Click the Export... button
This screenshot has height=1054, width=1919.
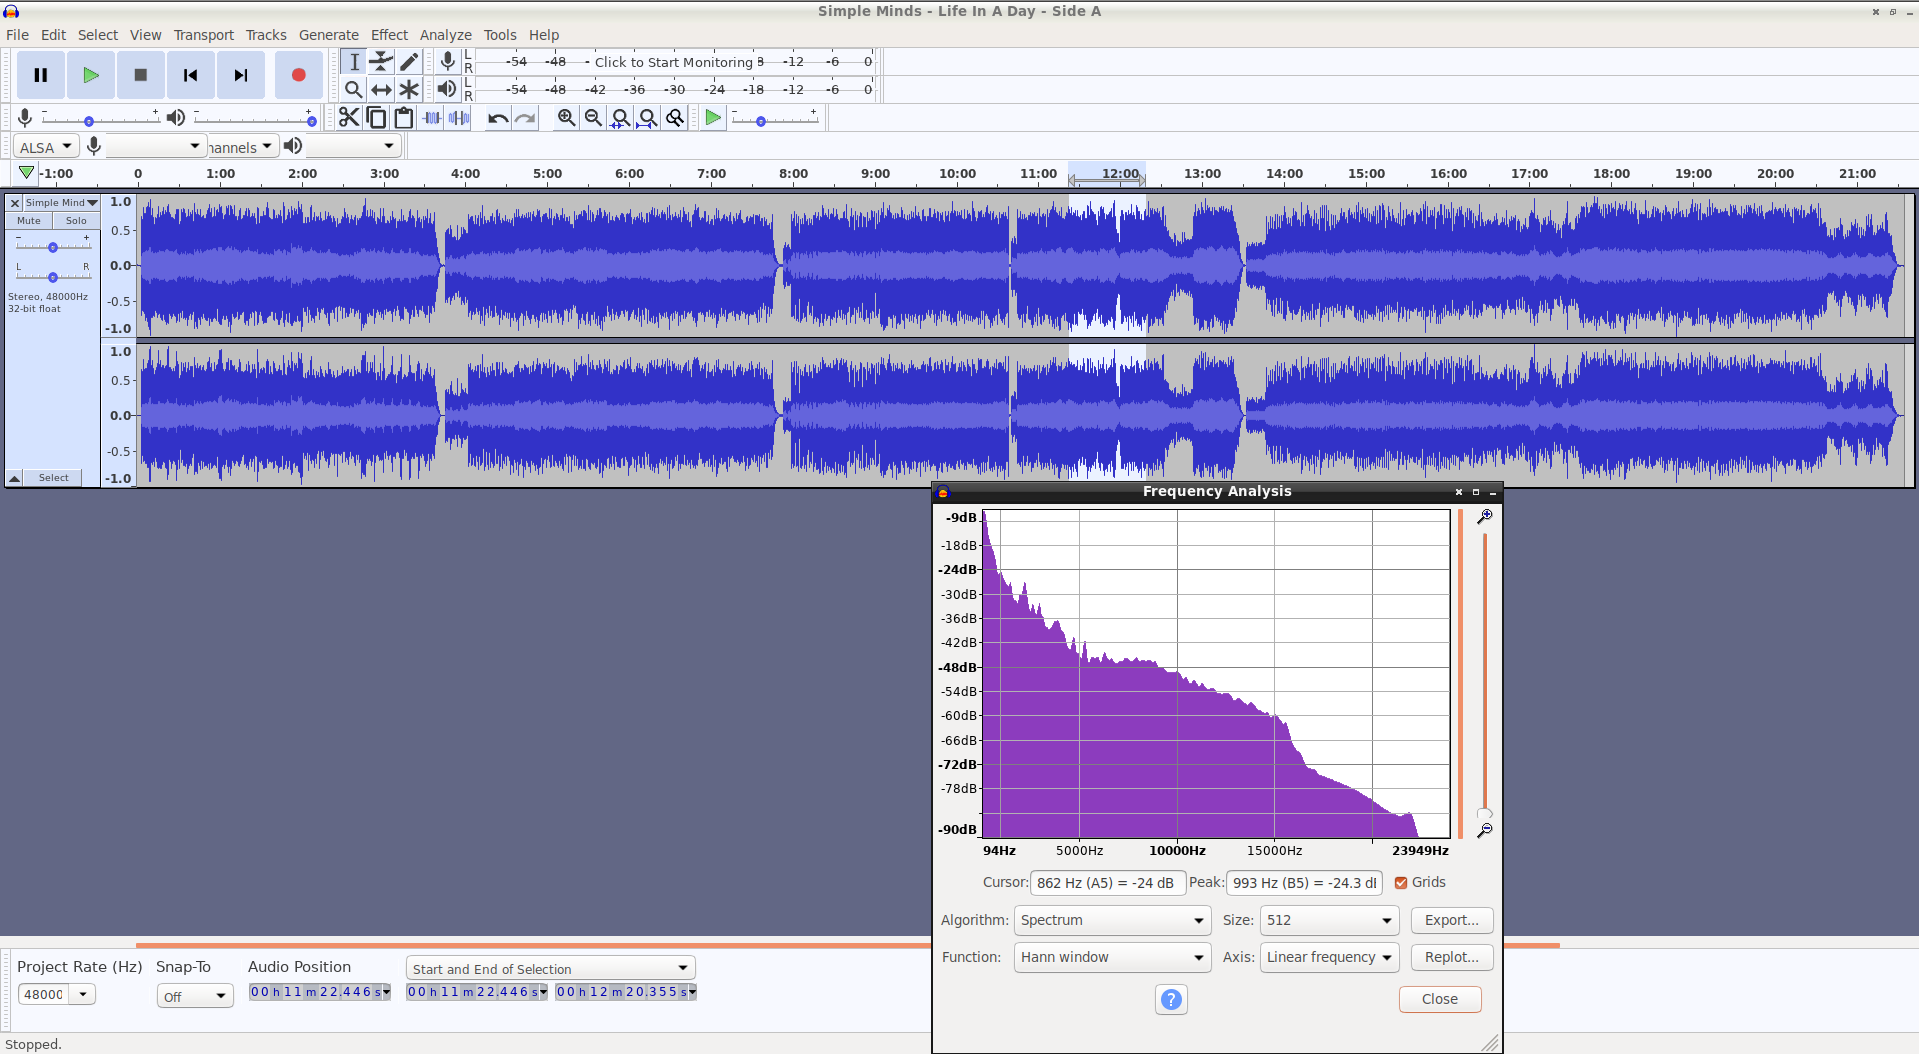point(1451,920)
